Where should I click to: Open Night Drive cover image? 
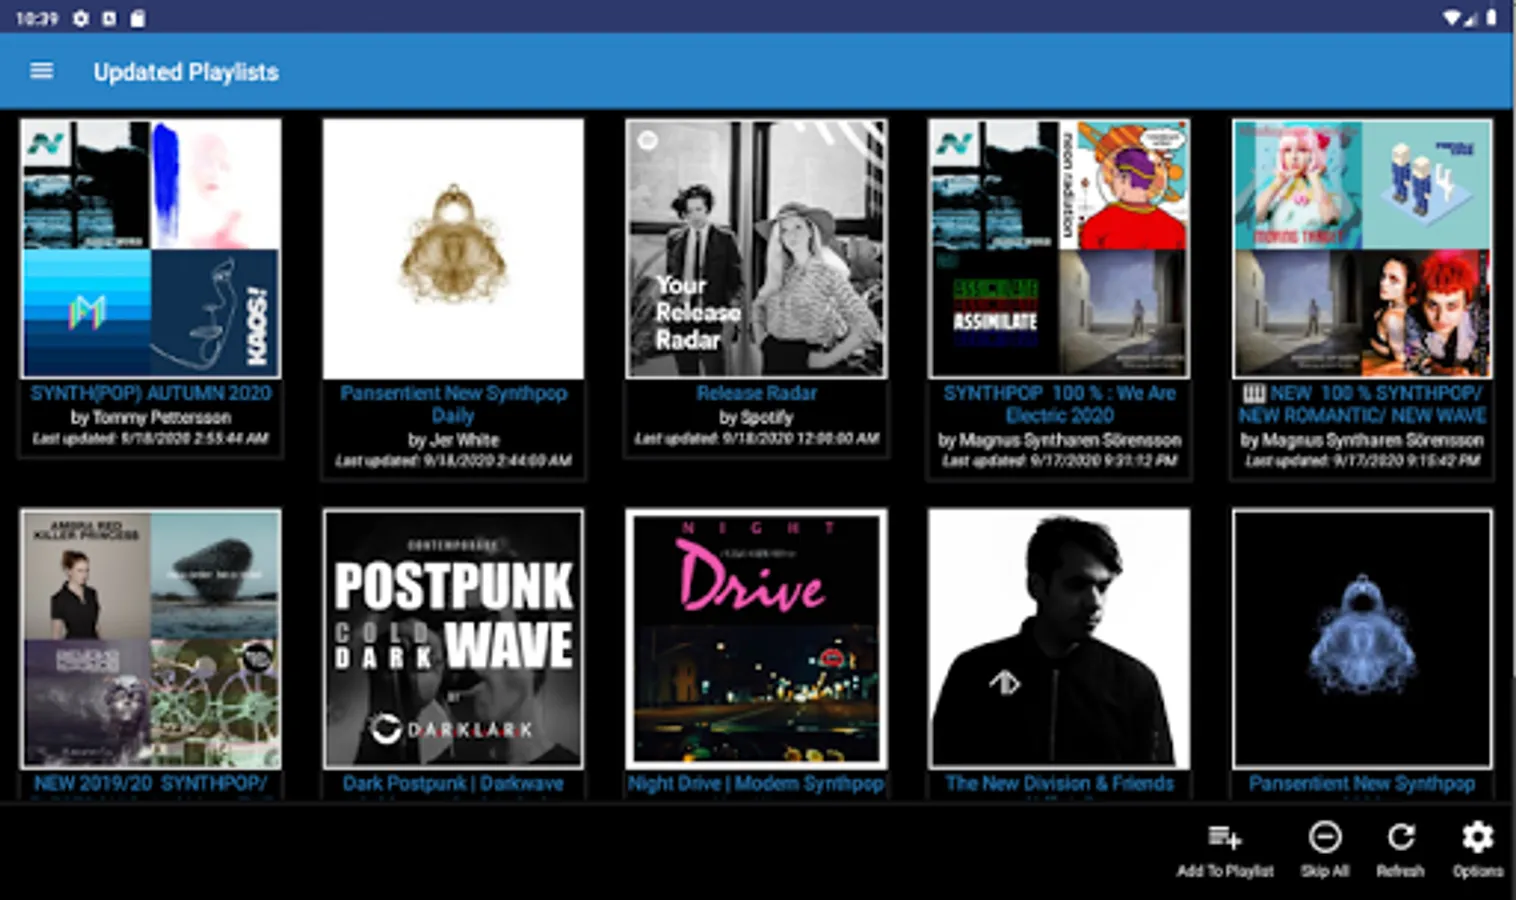coord(756,639)
